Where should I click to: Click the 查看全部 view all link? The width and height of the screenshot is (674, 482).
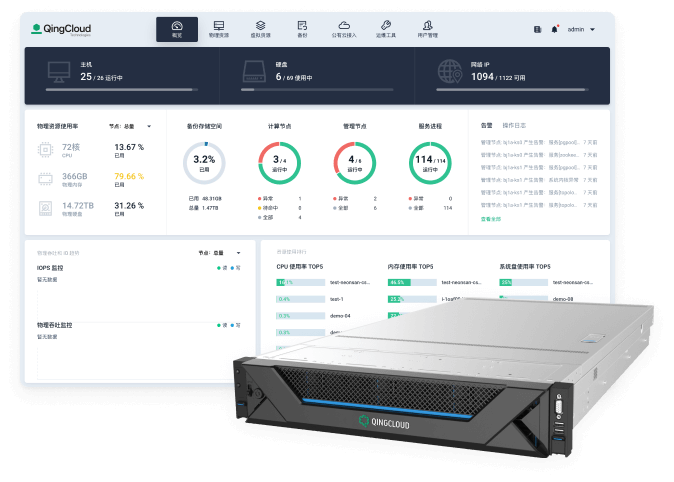[490, 219]
